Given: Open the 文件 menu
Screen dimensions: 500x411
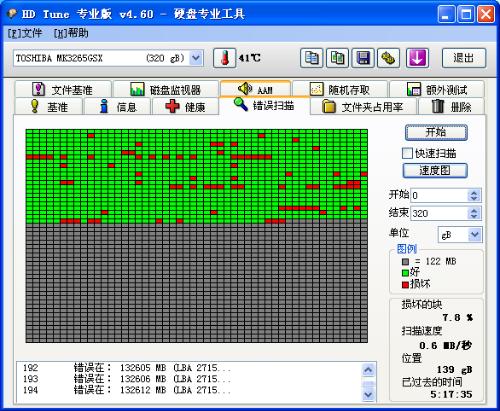Looking at the screenshot, I should (x=25, y=33).
